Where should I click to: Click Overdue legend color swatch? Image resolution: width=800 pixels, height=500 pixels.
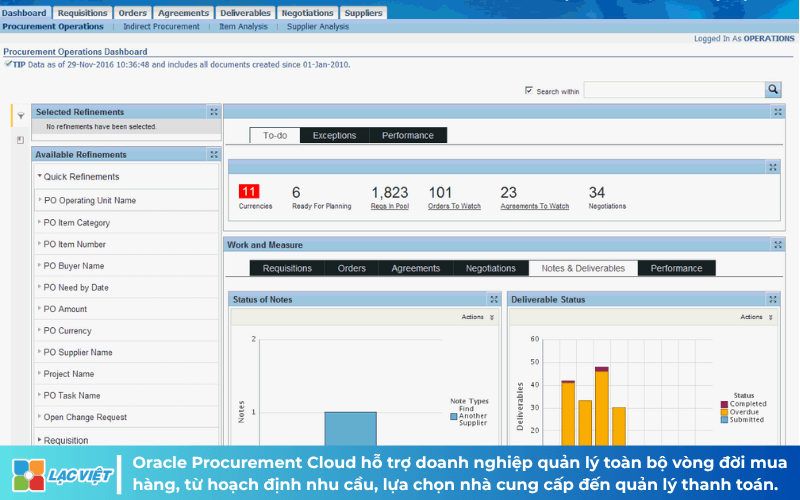[x=724, y=412]
